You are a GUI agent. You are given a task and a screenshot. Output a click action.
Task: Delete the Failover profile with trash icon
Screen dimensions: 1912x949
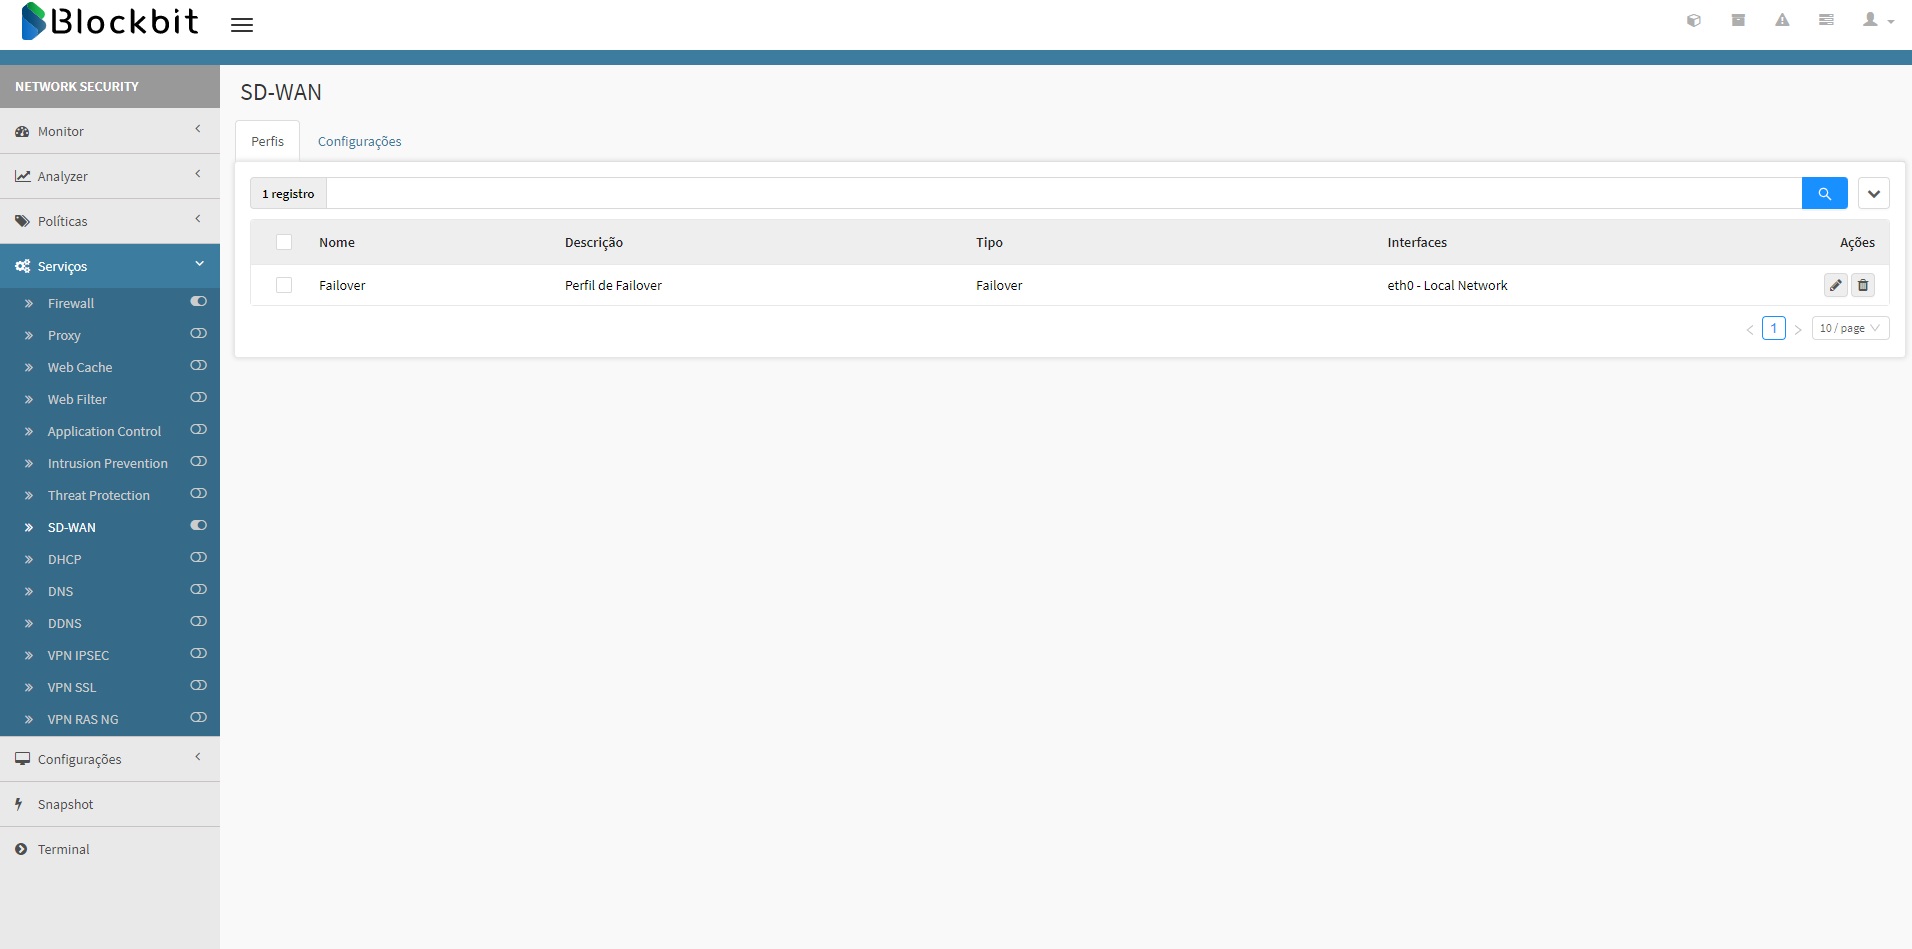coord(1863,286)
